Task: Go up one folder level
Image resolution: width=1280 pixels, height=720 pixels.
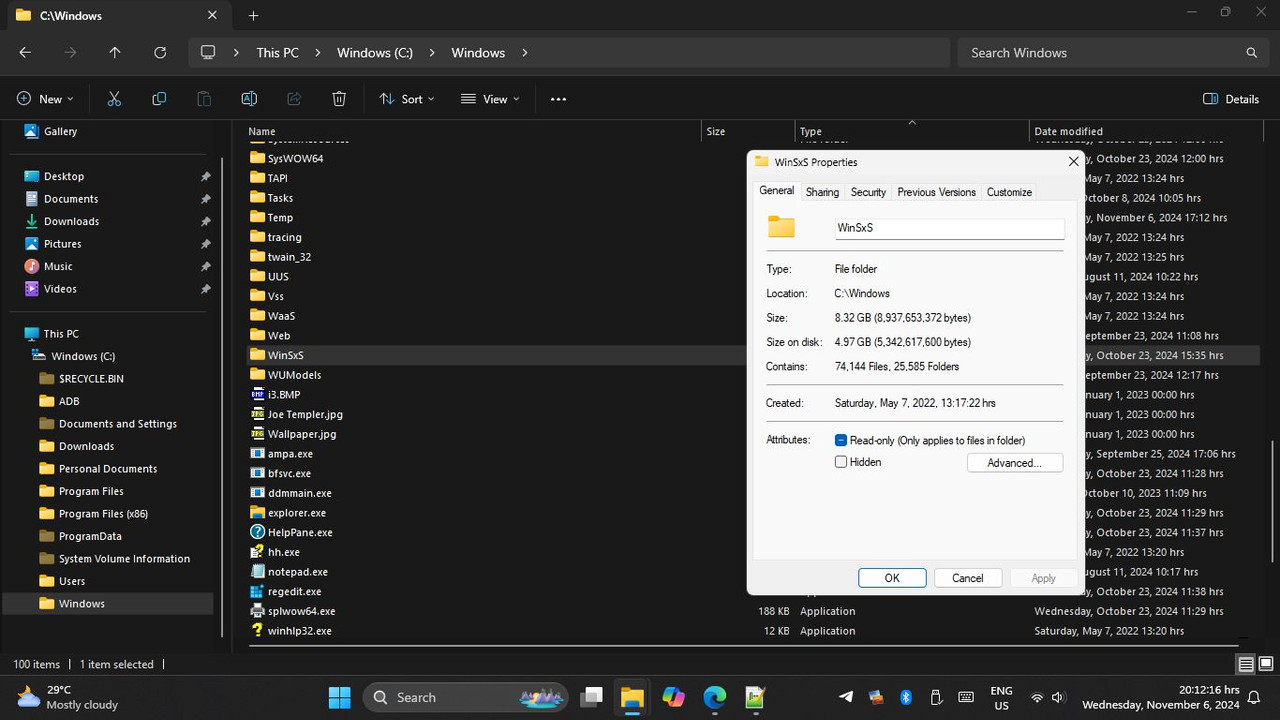Action: [x=115, y=53]
